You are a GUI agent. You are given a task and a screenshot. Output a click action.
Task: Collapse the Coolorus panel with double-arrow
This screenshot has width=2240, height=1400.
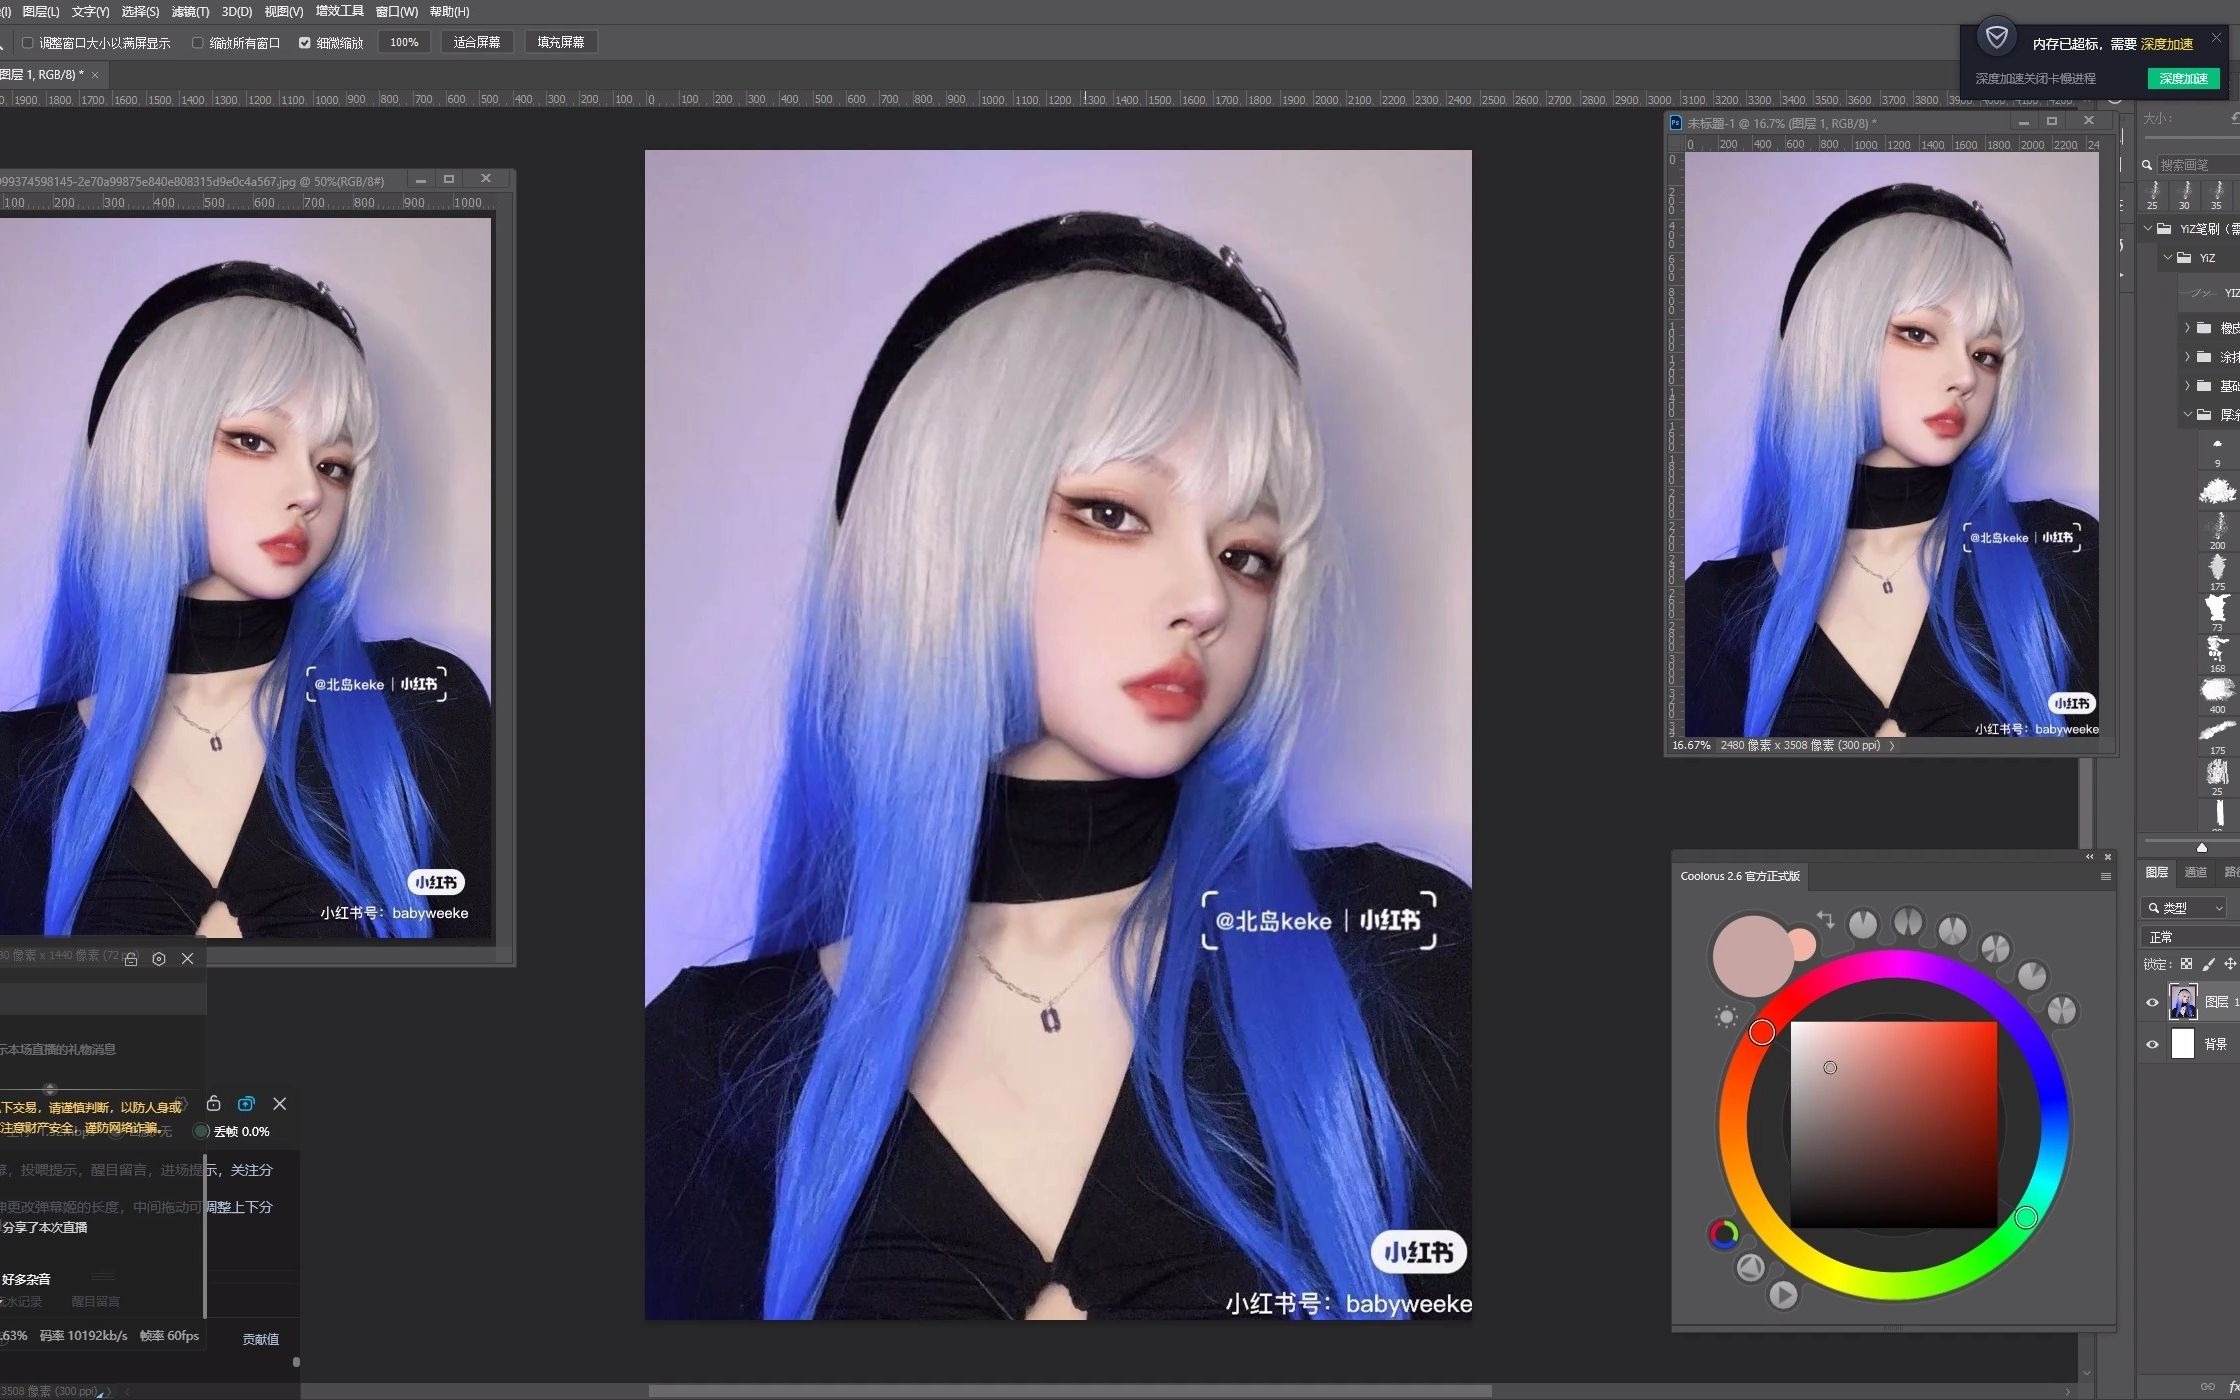pos(2089,857)
